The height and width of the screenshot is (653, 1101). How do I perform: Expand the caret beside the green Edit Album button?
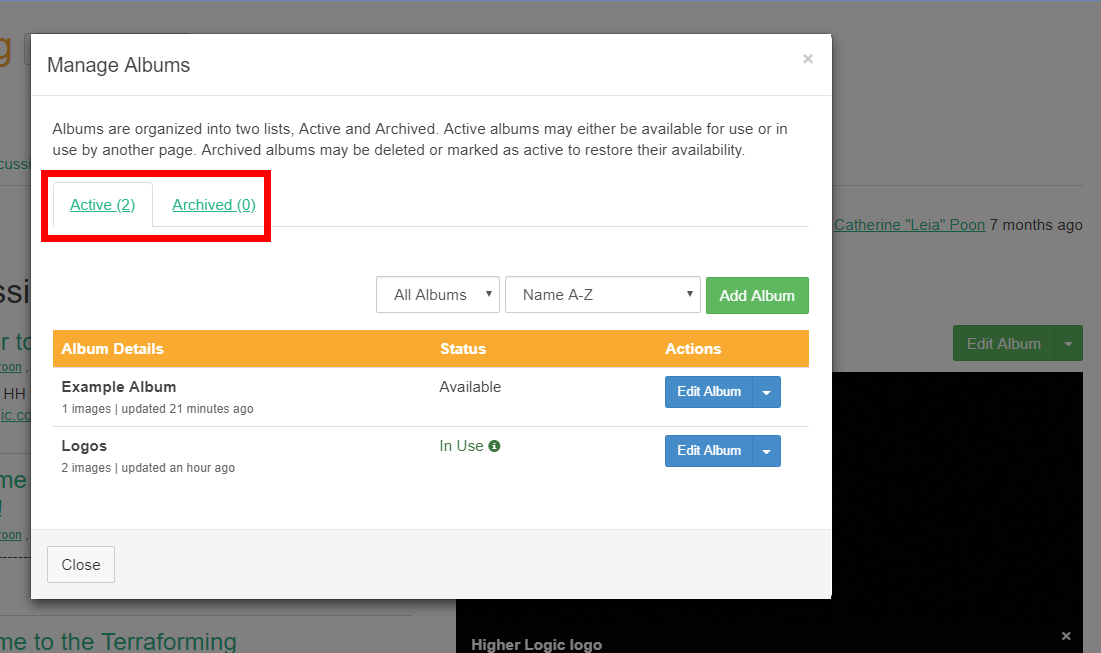pyautogui.click(x=1069, y=343)
